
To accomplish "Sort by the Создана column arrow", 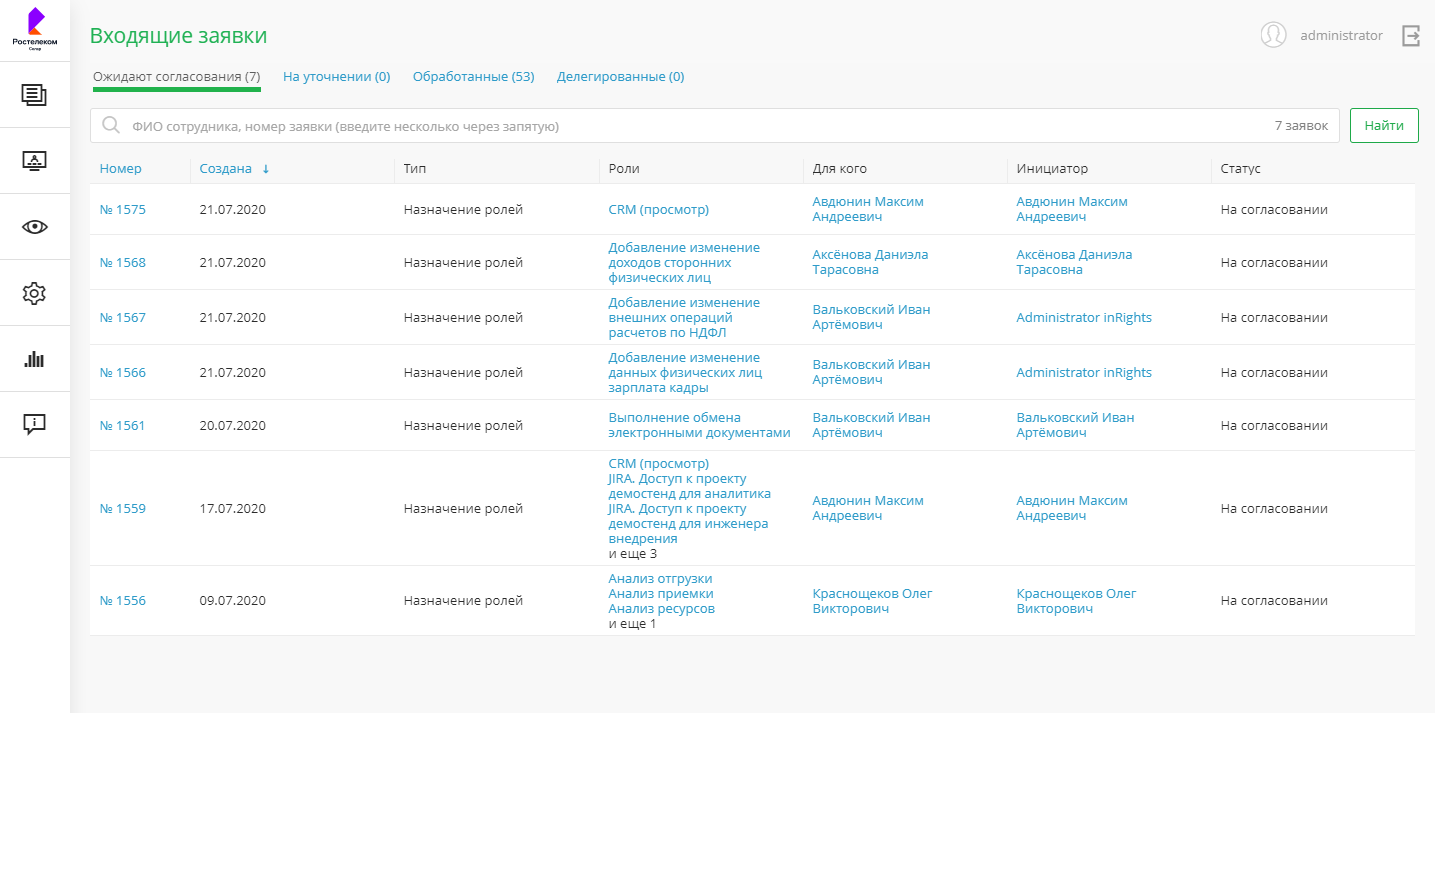I will (266, 169).
